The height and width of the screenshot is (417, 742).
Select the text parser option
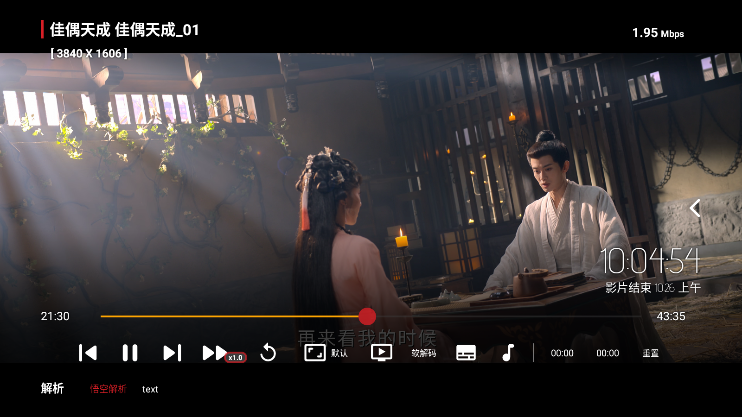point(150,389)
